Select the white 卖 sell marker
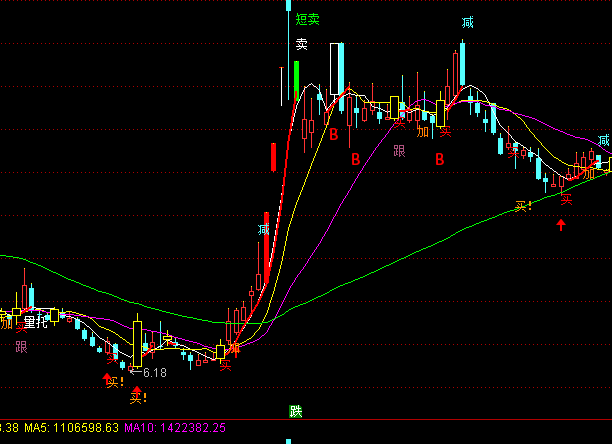The image size is (612, 444). (301, 44)
